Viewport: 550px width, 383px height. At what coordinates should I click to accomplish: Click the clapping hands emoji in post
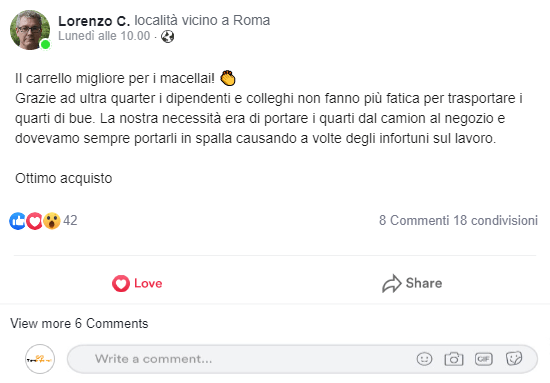[x=228, y=78]
